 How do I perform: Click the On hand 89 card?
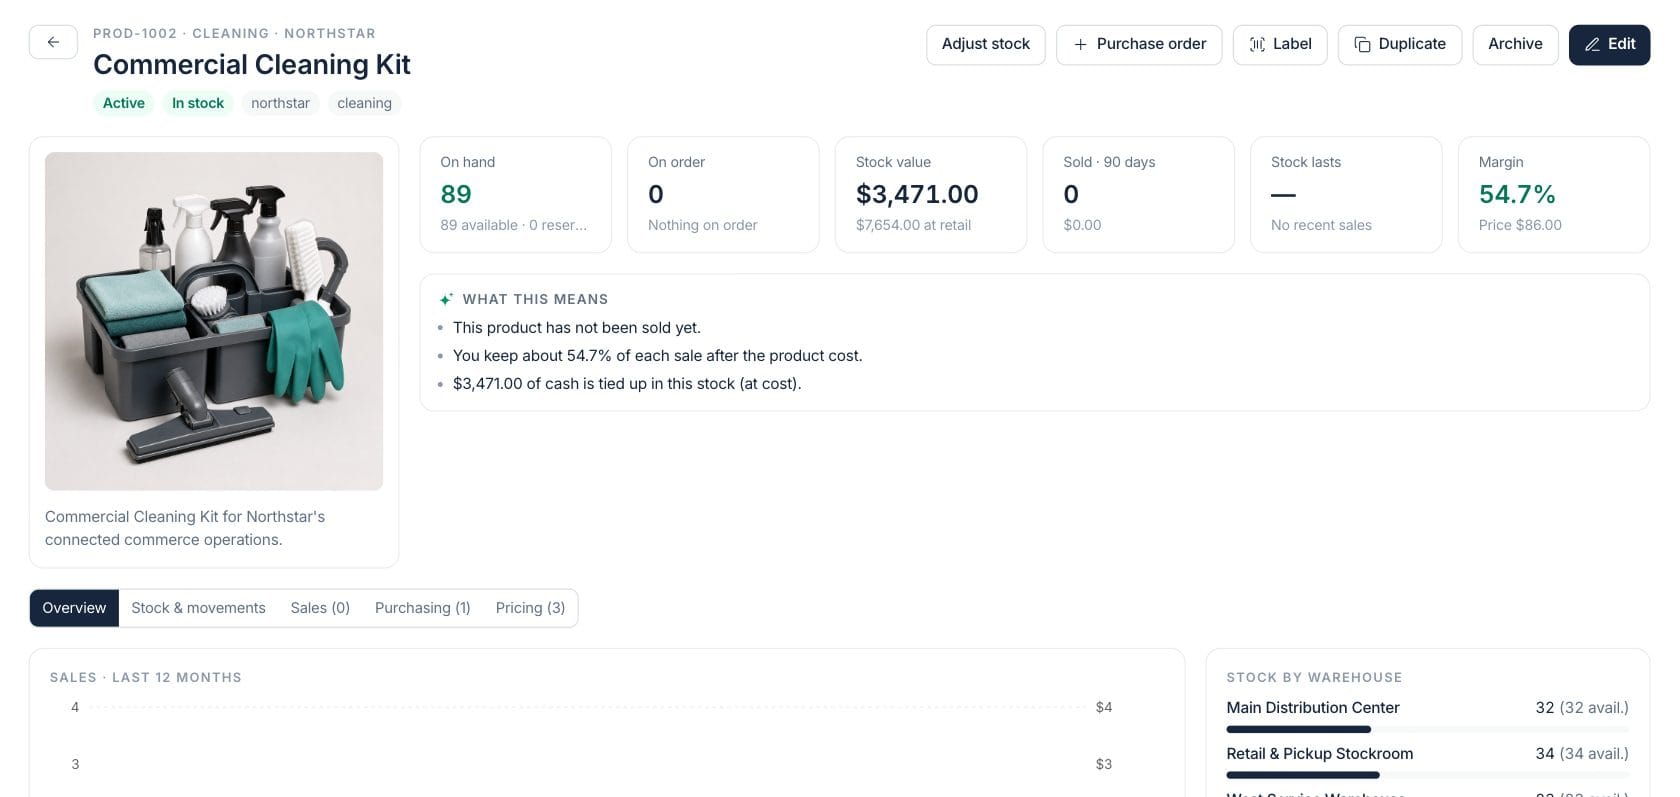pos(515,195)
